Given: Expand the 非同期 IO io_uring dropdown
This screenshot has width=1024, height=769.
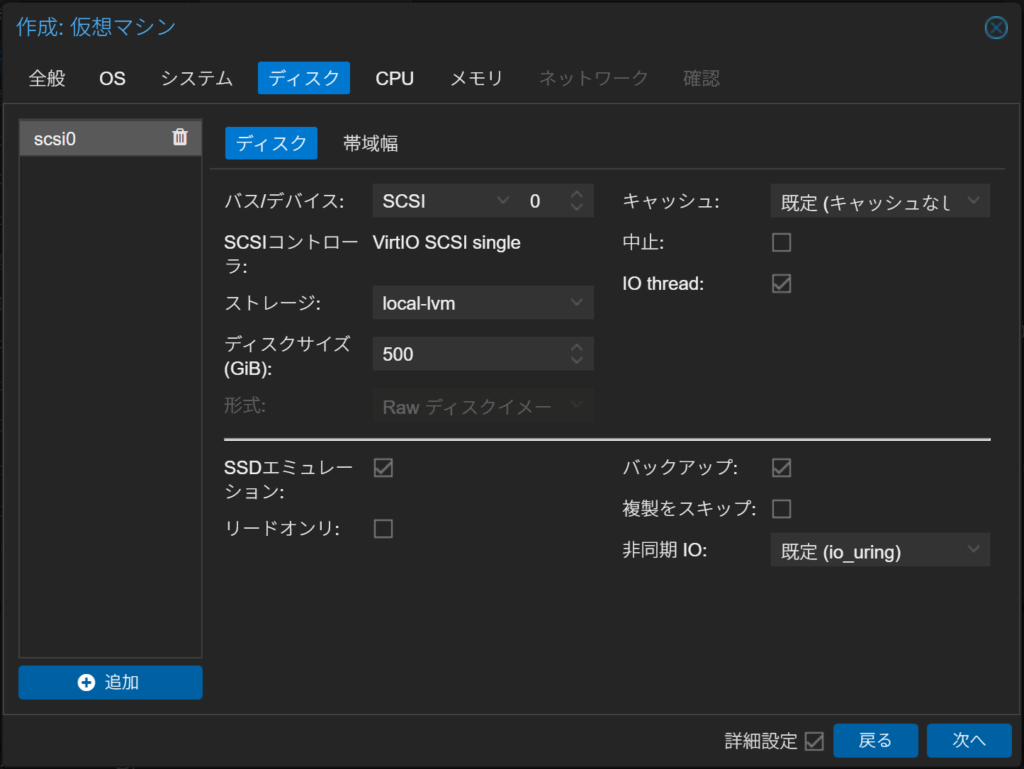Looking at the screenshot, I should click(x=879, y=551).
